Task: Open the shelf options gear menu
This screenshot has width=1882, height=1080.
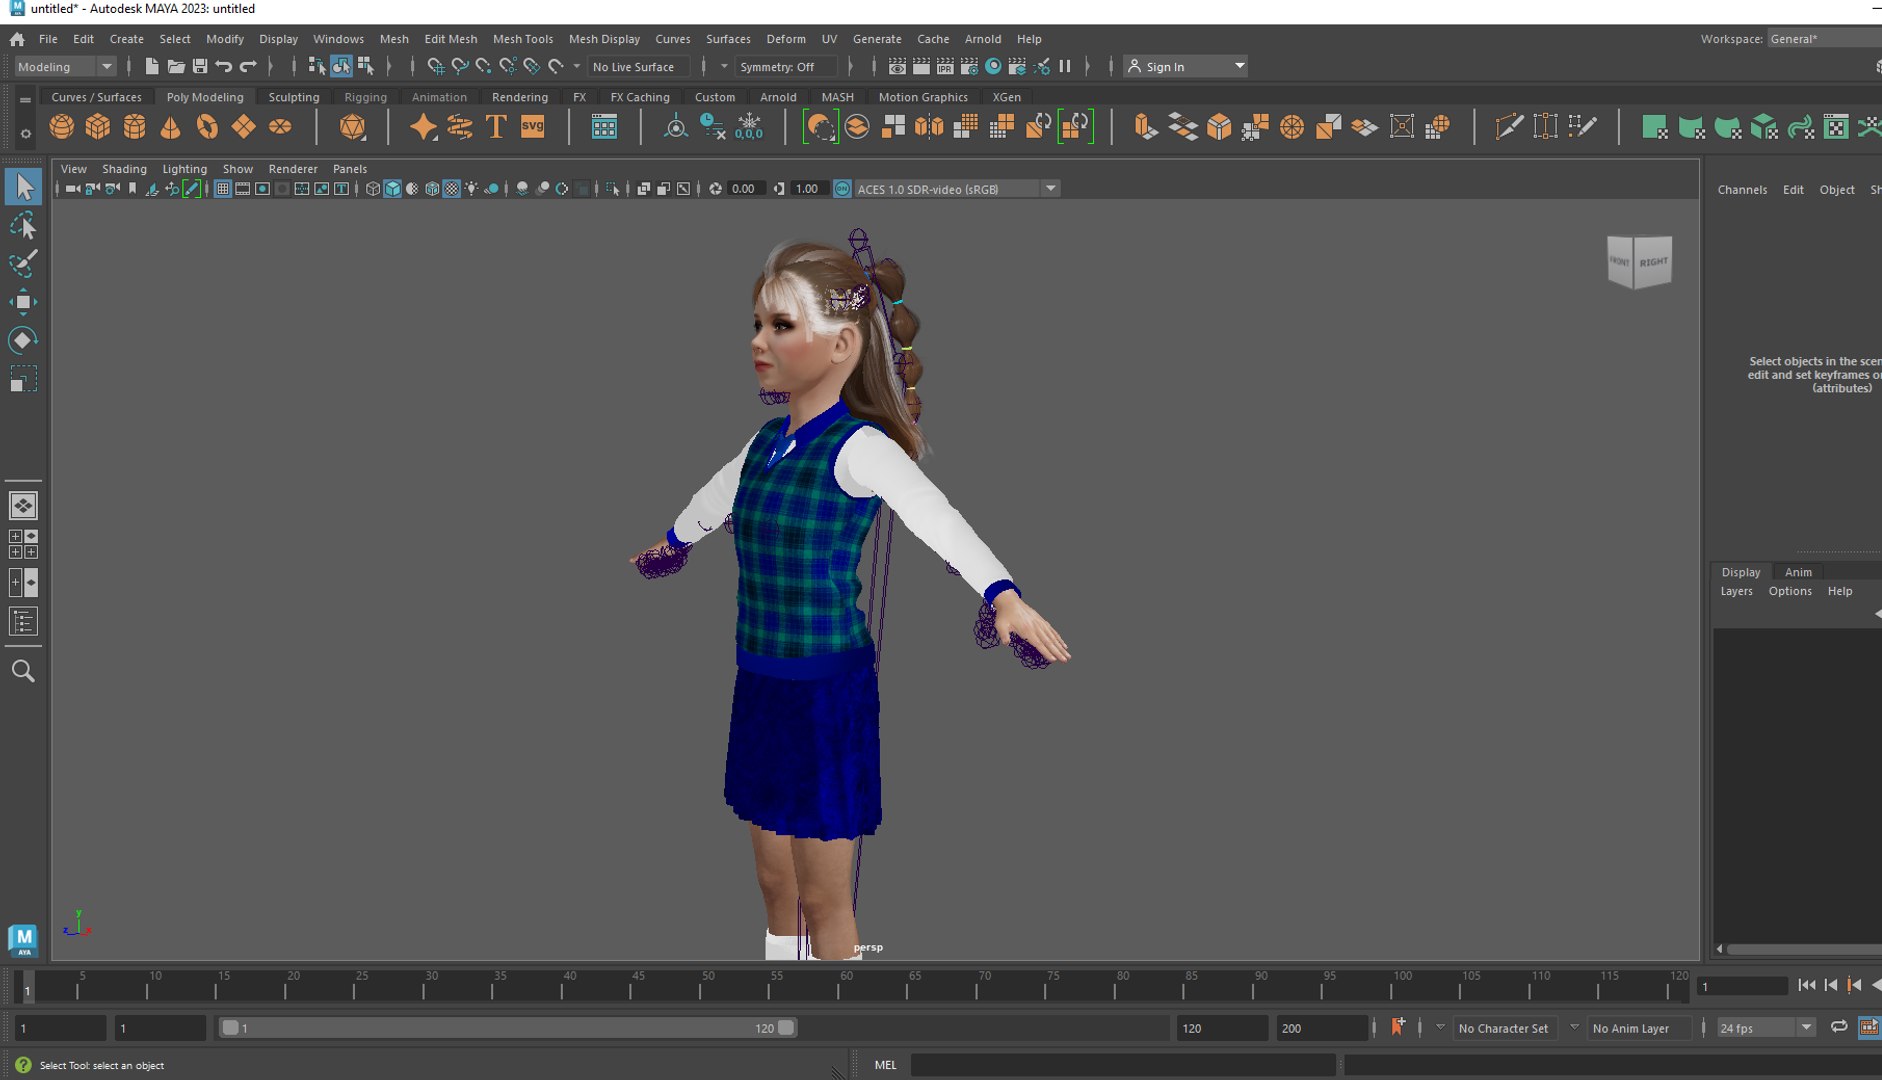Action: coord(25,133)
